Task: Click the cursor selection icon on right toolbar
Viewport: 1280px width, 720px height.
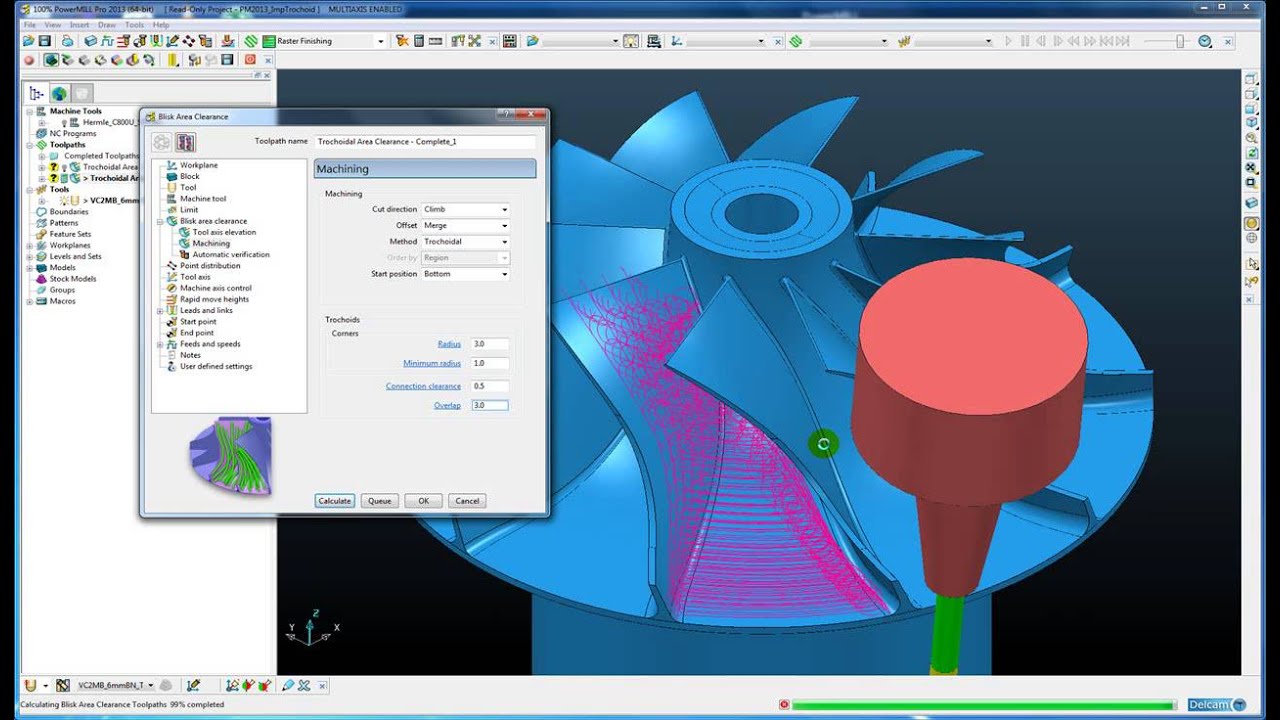Action: coord(1252,263)
